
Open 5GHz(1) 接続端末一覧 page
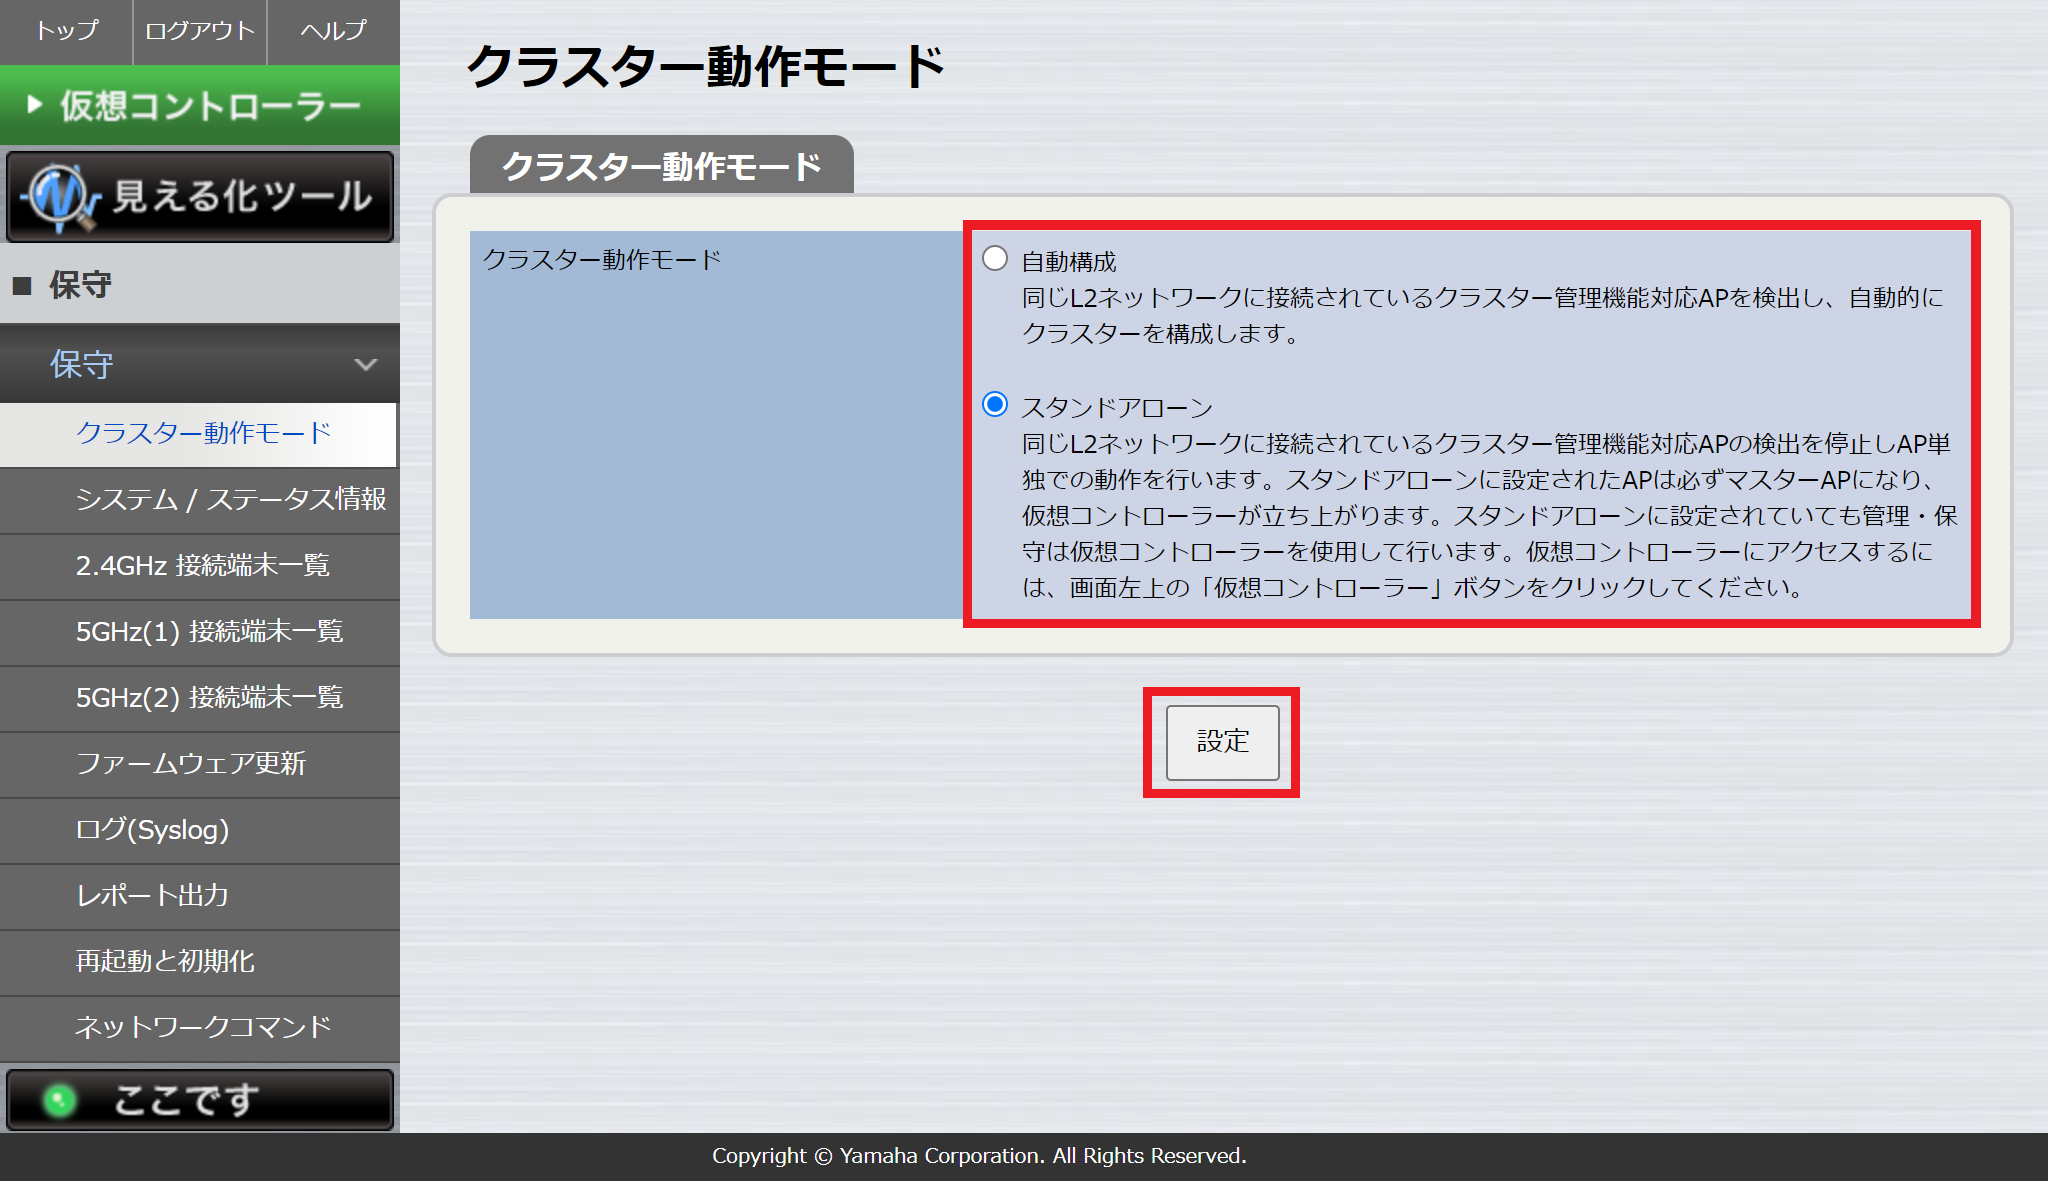point(209,631)
